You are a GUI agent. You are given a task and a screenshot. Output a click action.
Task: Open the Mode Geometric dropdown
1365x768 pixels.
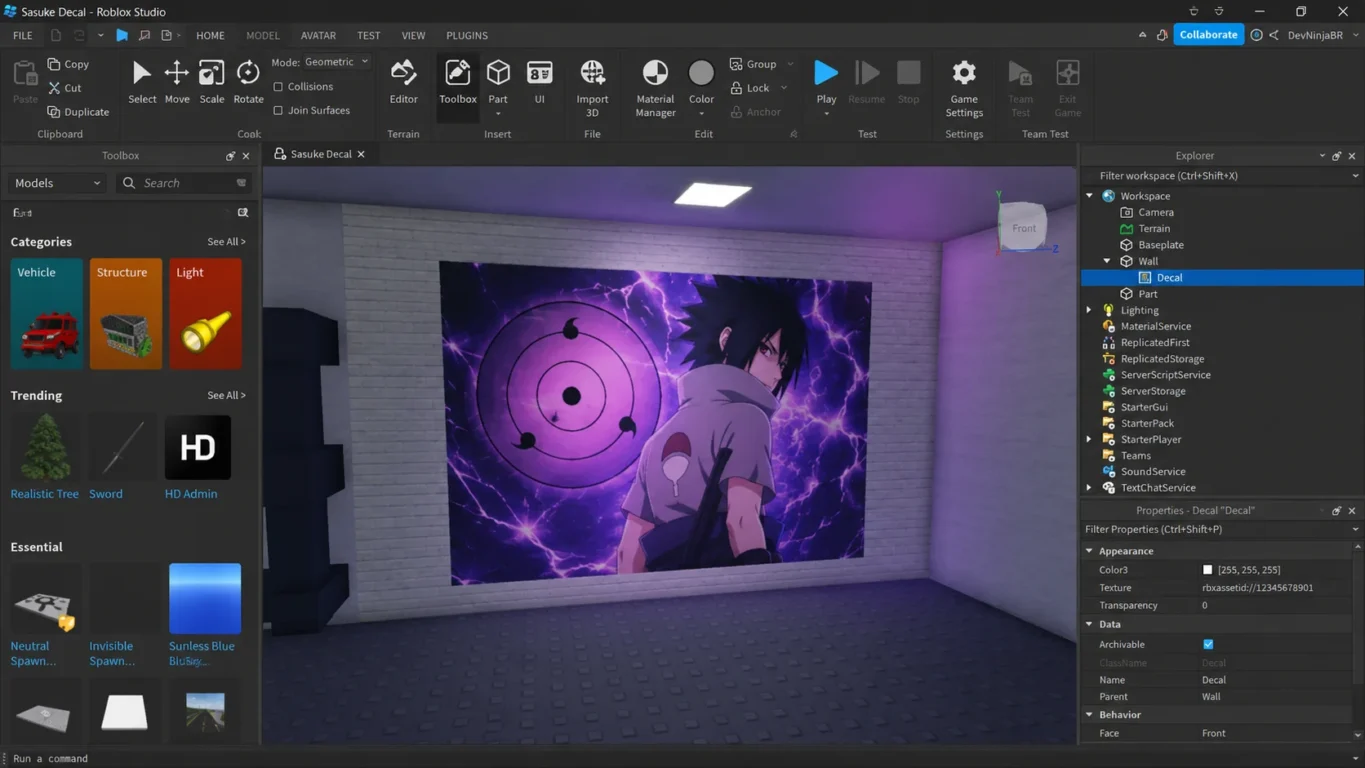click(337, 62)
